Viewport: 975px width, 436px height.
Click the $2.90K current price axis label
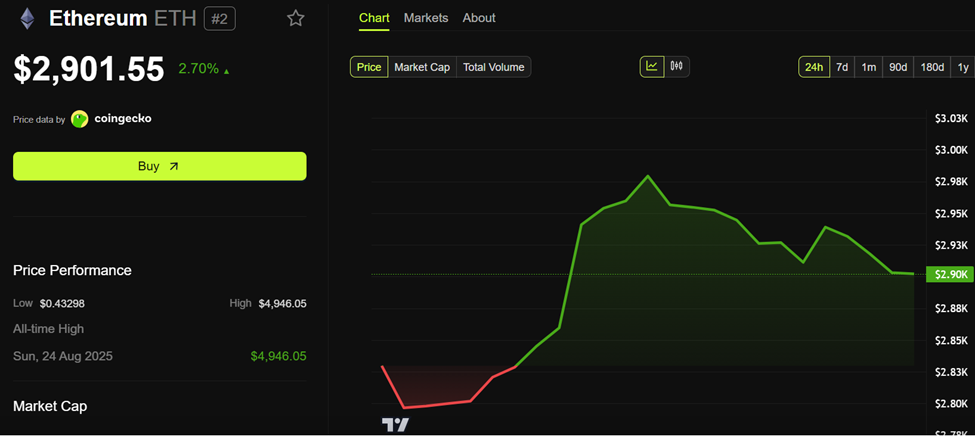pos(950,274)
